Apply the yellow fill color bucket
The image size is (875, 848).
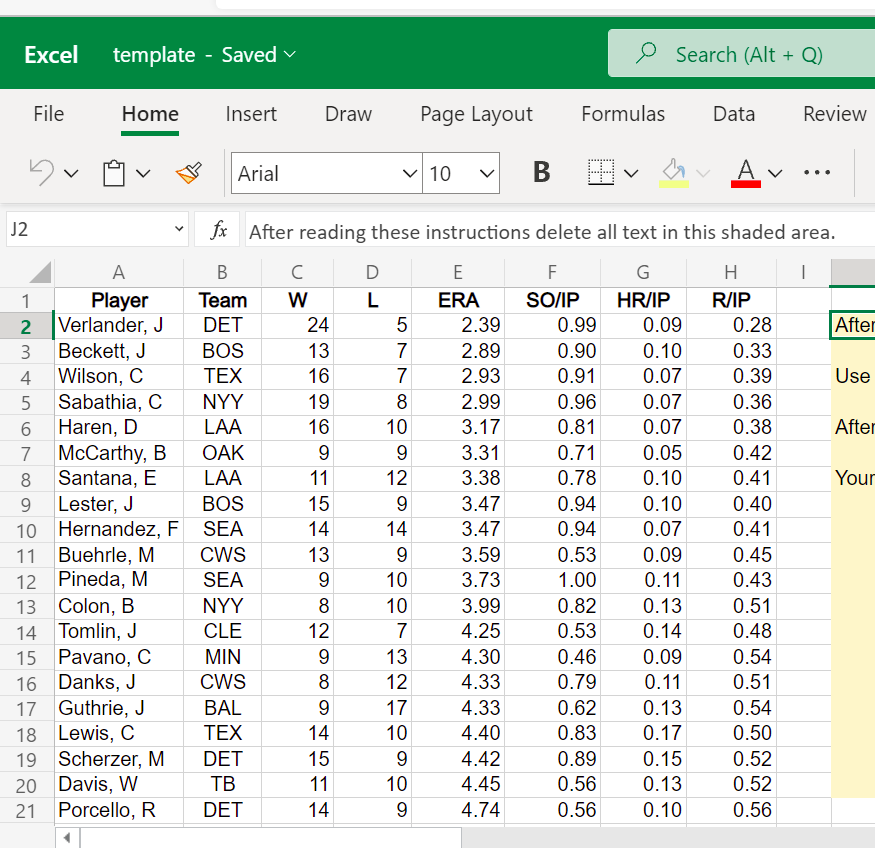675,174
